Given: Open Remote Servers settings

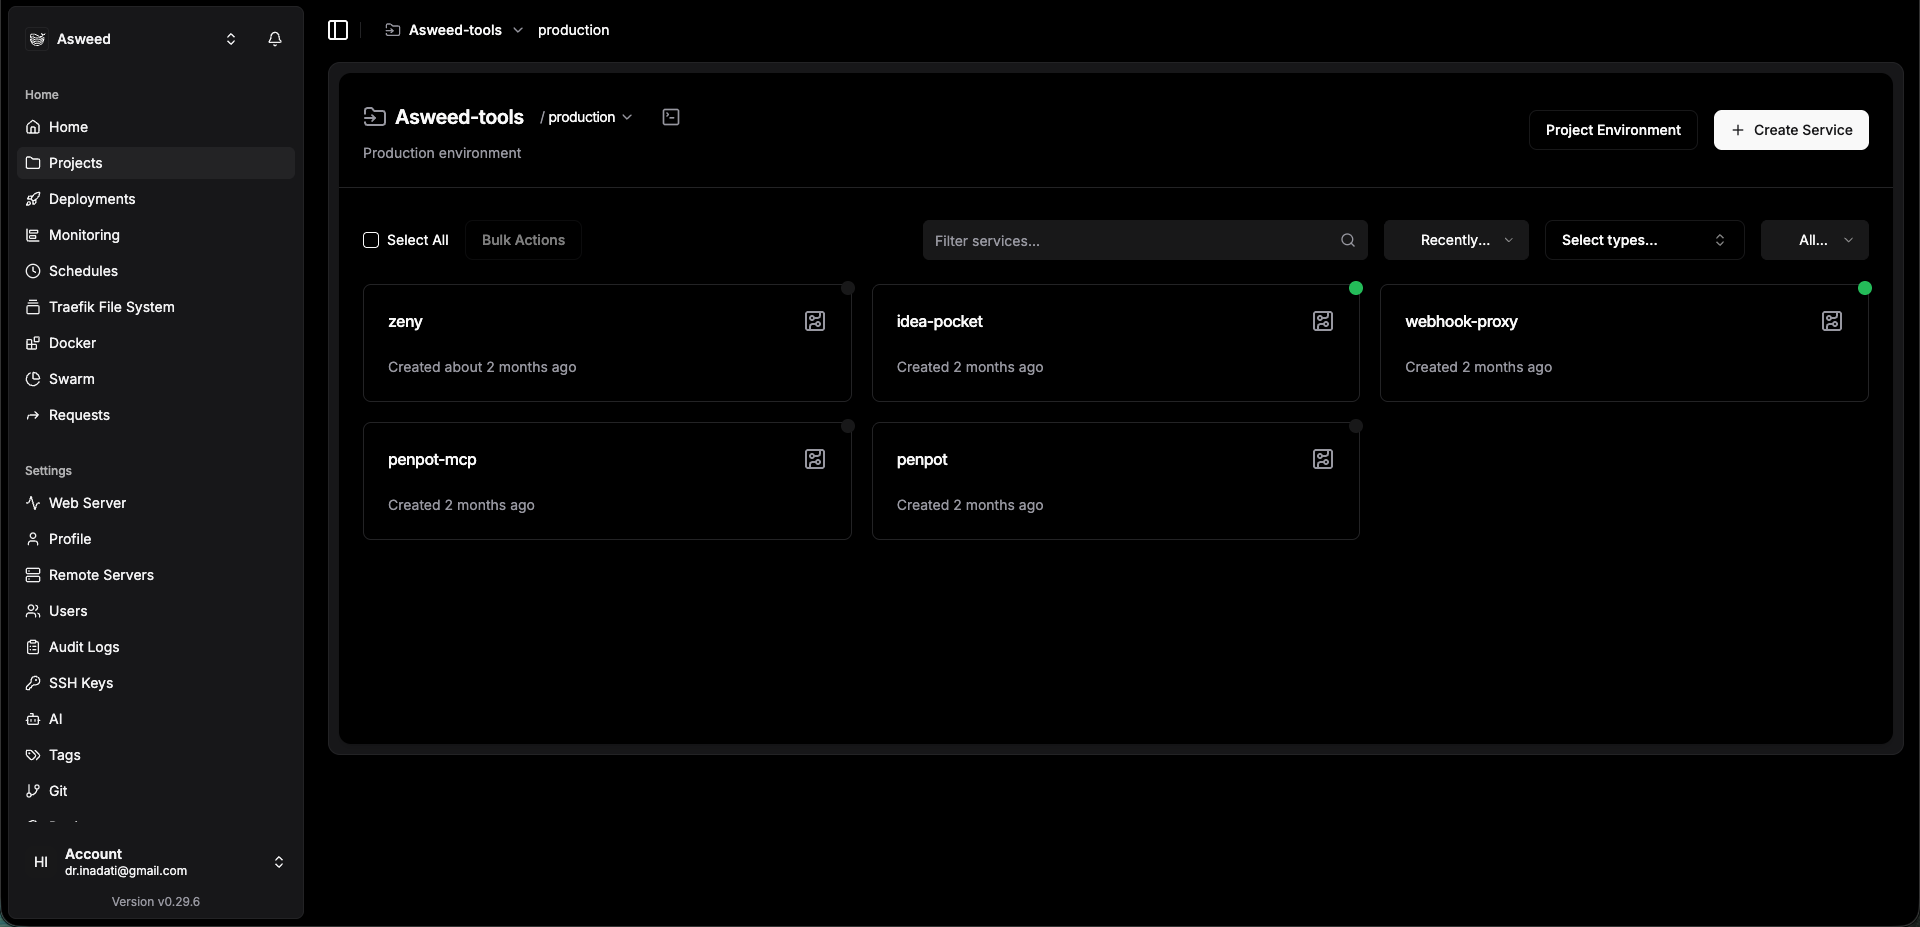Looking at the screenshot, I should (x=156, y=575).
